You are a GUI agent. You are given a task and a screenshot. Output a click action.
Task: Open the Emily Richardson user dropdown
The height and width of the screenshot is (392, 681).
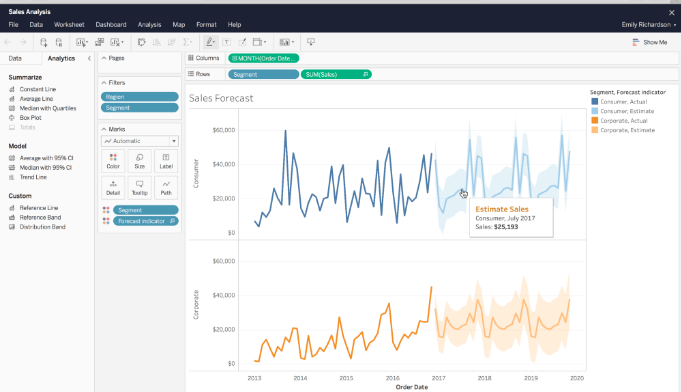pos(648,25)
